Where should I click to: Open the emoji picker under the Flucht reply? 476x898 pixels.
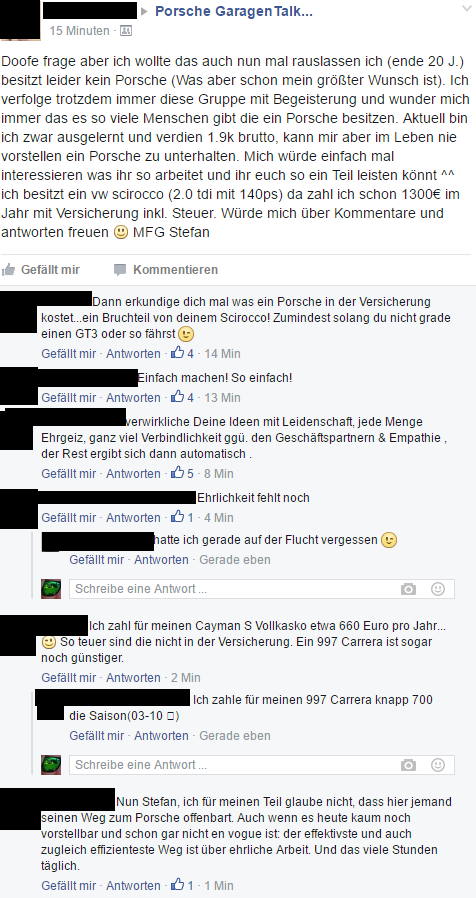tap(438, 589)
